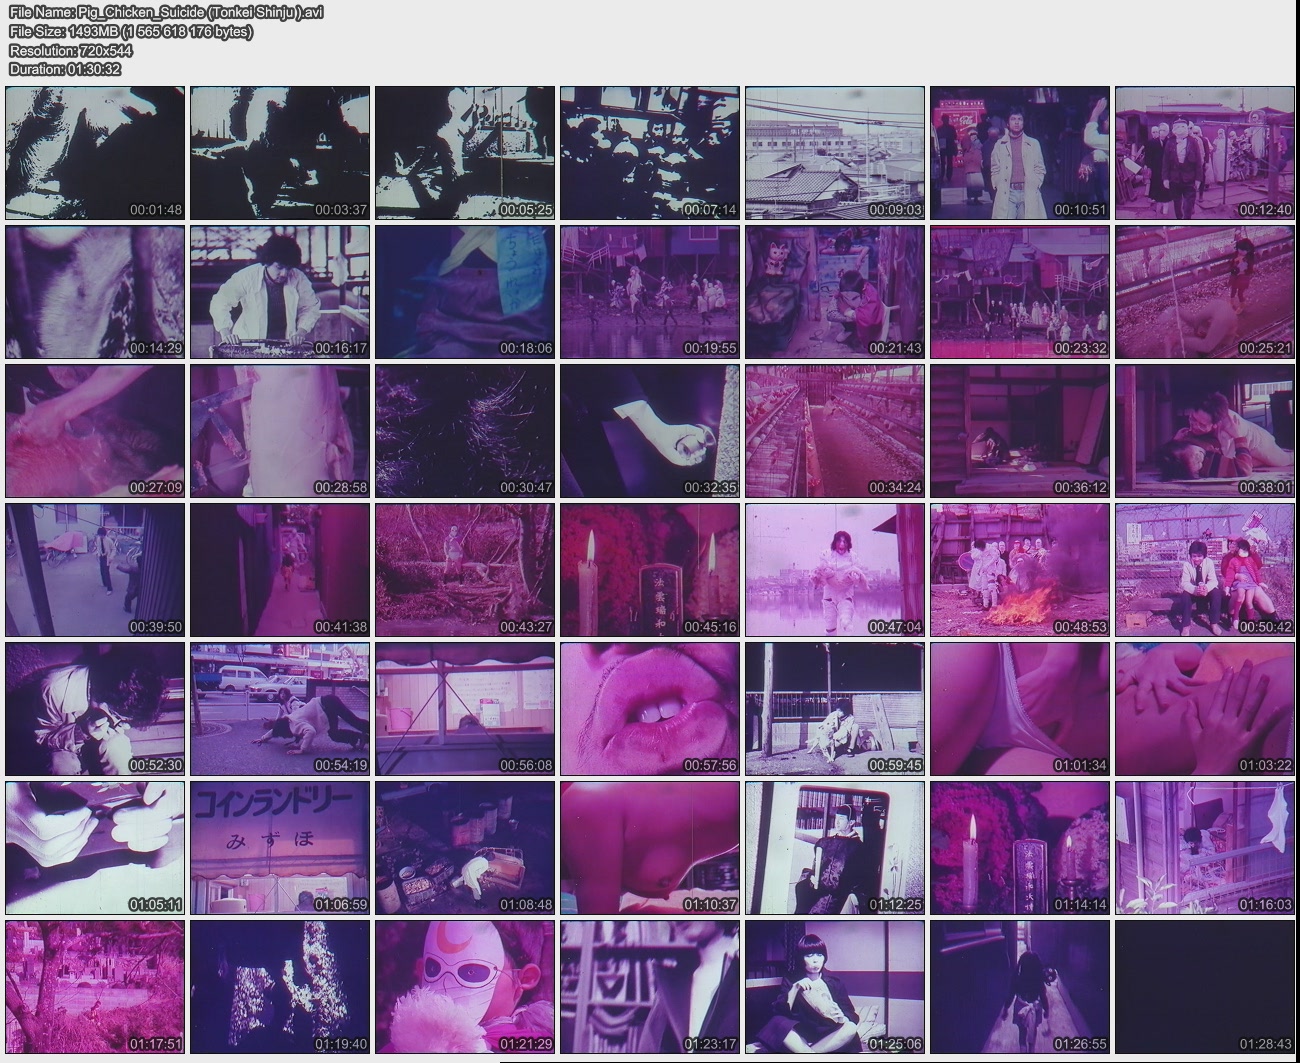
Task: Select the rooftops frame at 00:09:03
Action: click(x=835, y=153)
